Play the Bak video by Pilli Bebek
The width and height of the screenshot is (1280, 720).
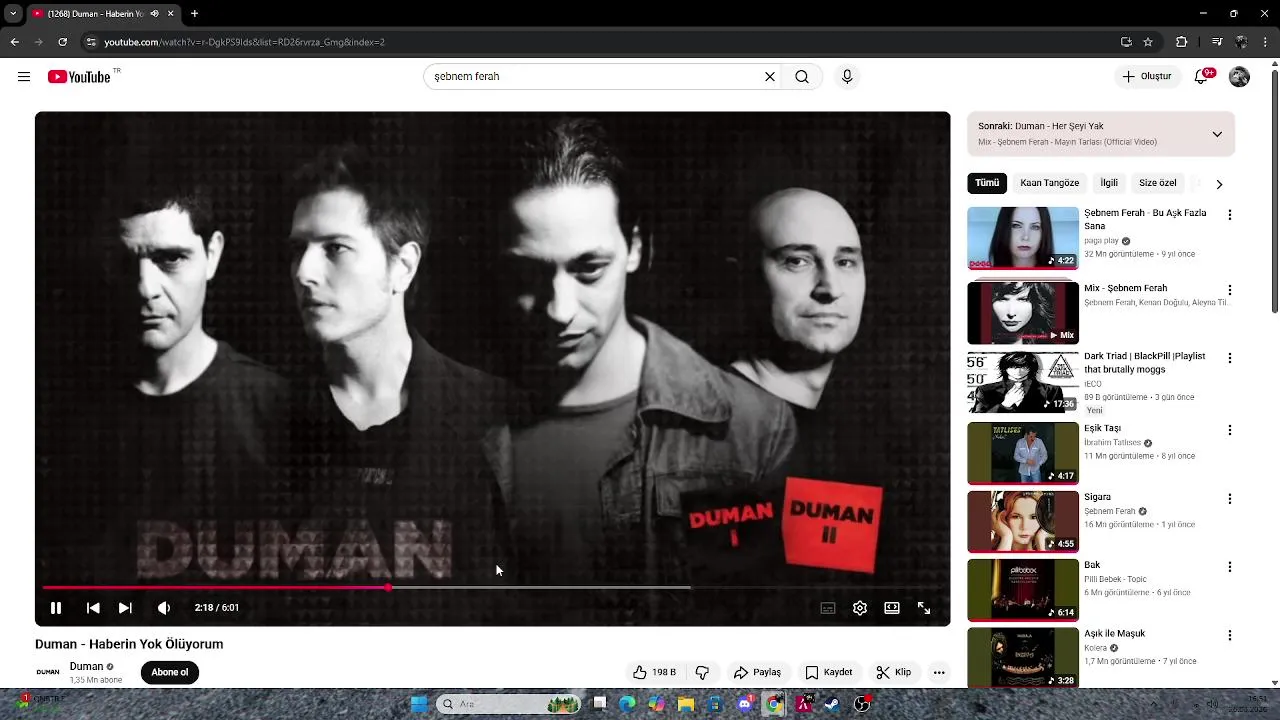click(x=1023, y=590)
